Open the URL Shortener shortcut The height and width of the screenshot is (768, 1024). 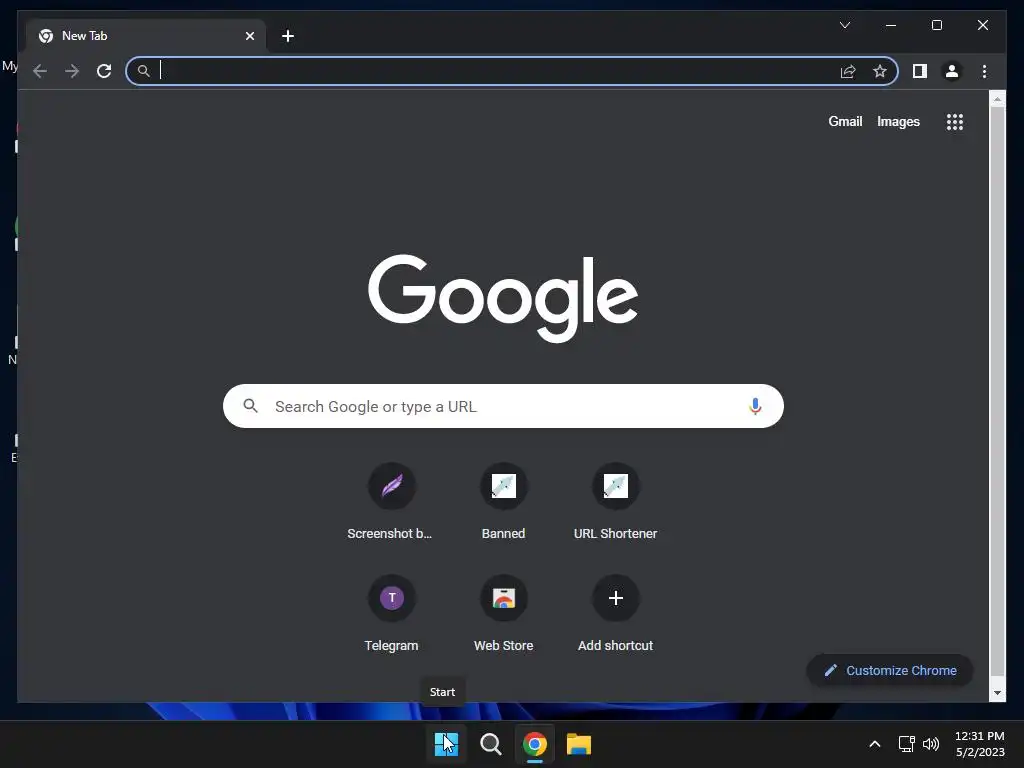(615, 502)
